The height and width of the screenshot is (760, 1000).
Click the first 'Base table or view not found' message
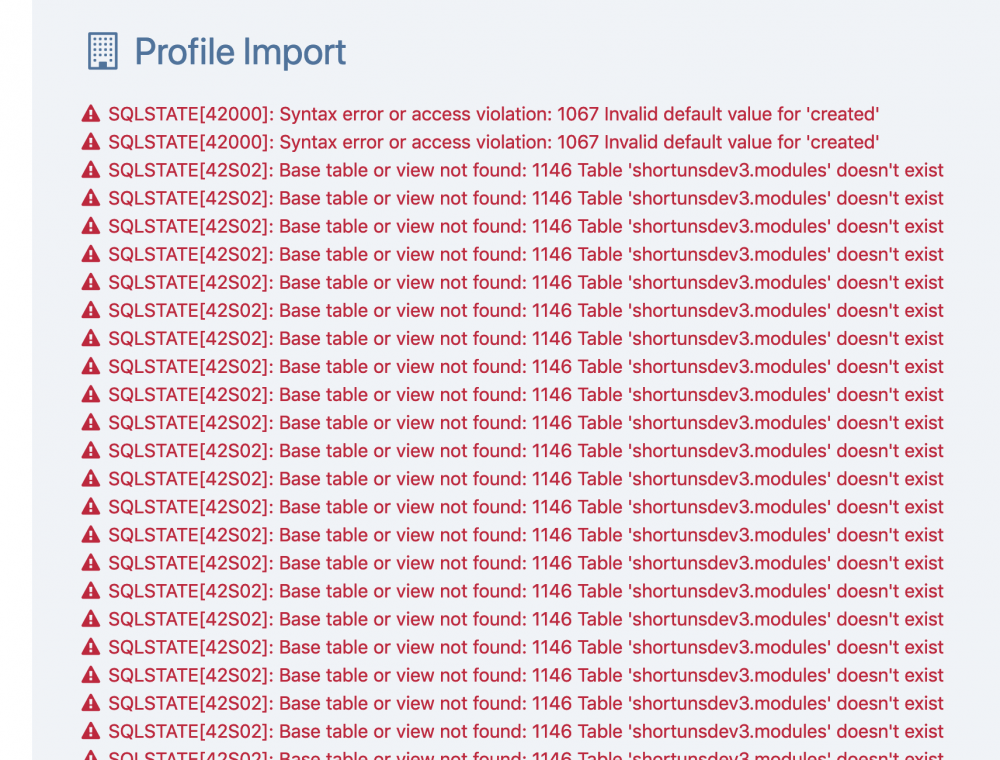[525, 170]
